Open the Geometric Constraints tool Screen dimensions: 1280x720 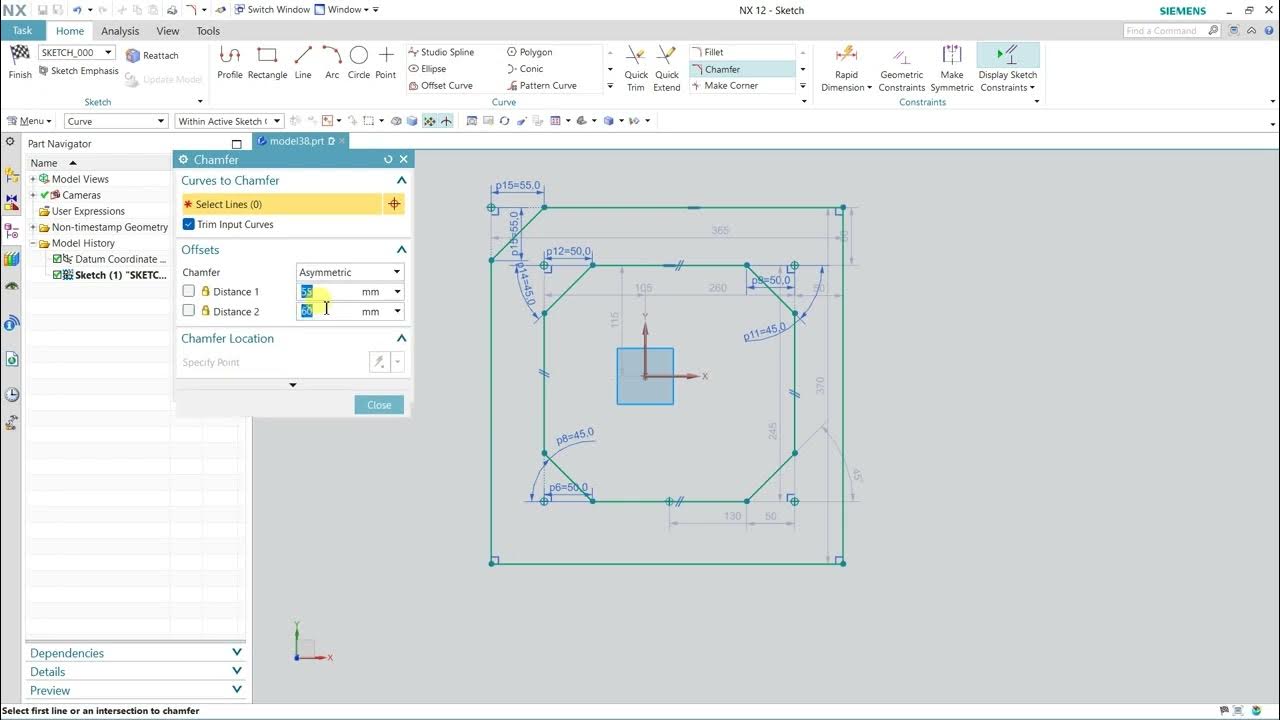pyautogui.click(x=902, y=68)
